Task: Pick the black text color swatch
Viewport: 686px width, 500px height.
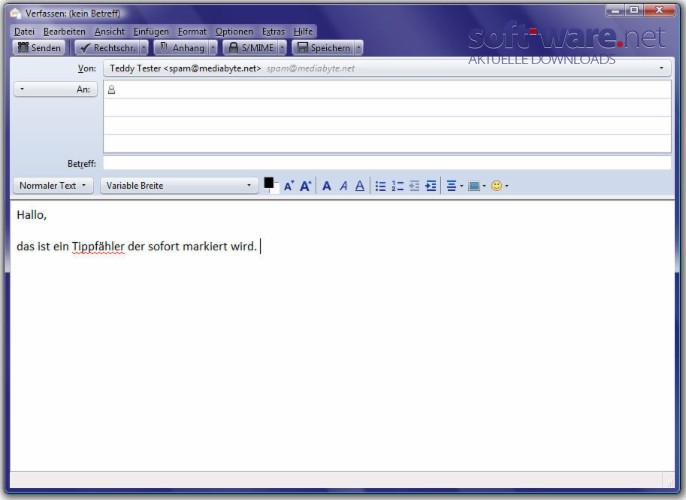Action: [x=269, y=182]
